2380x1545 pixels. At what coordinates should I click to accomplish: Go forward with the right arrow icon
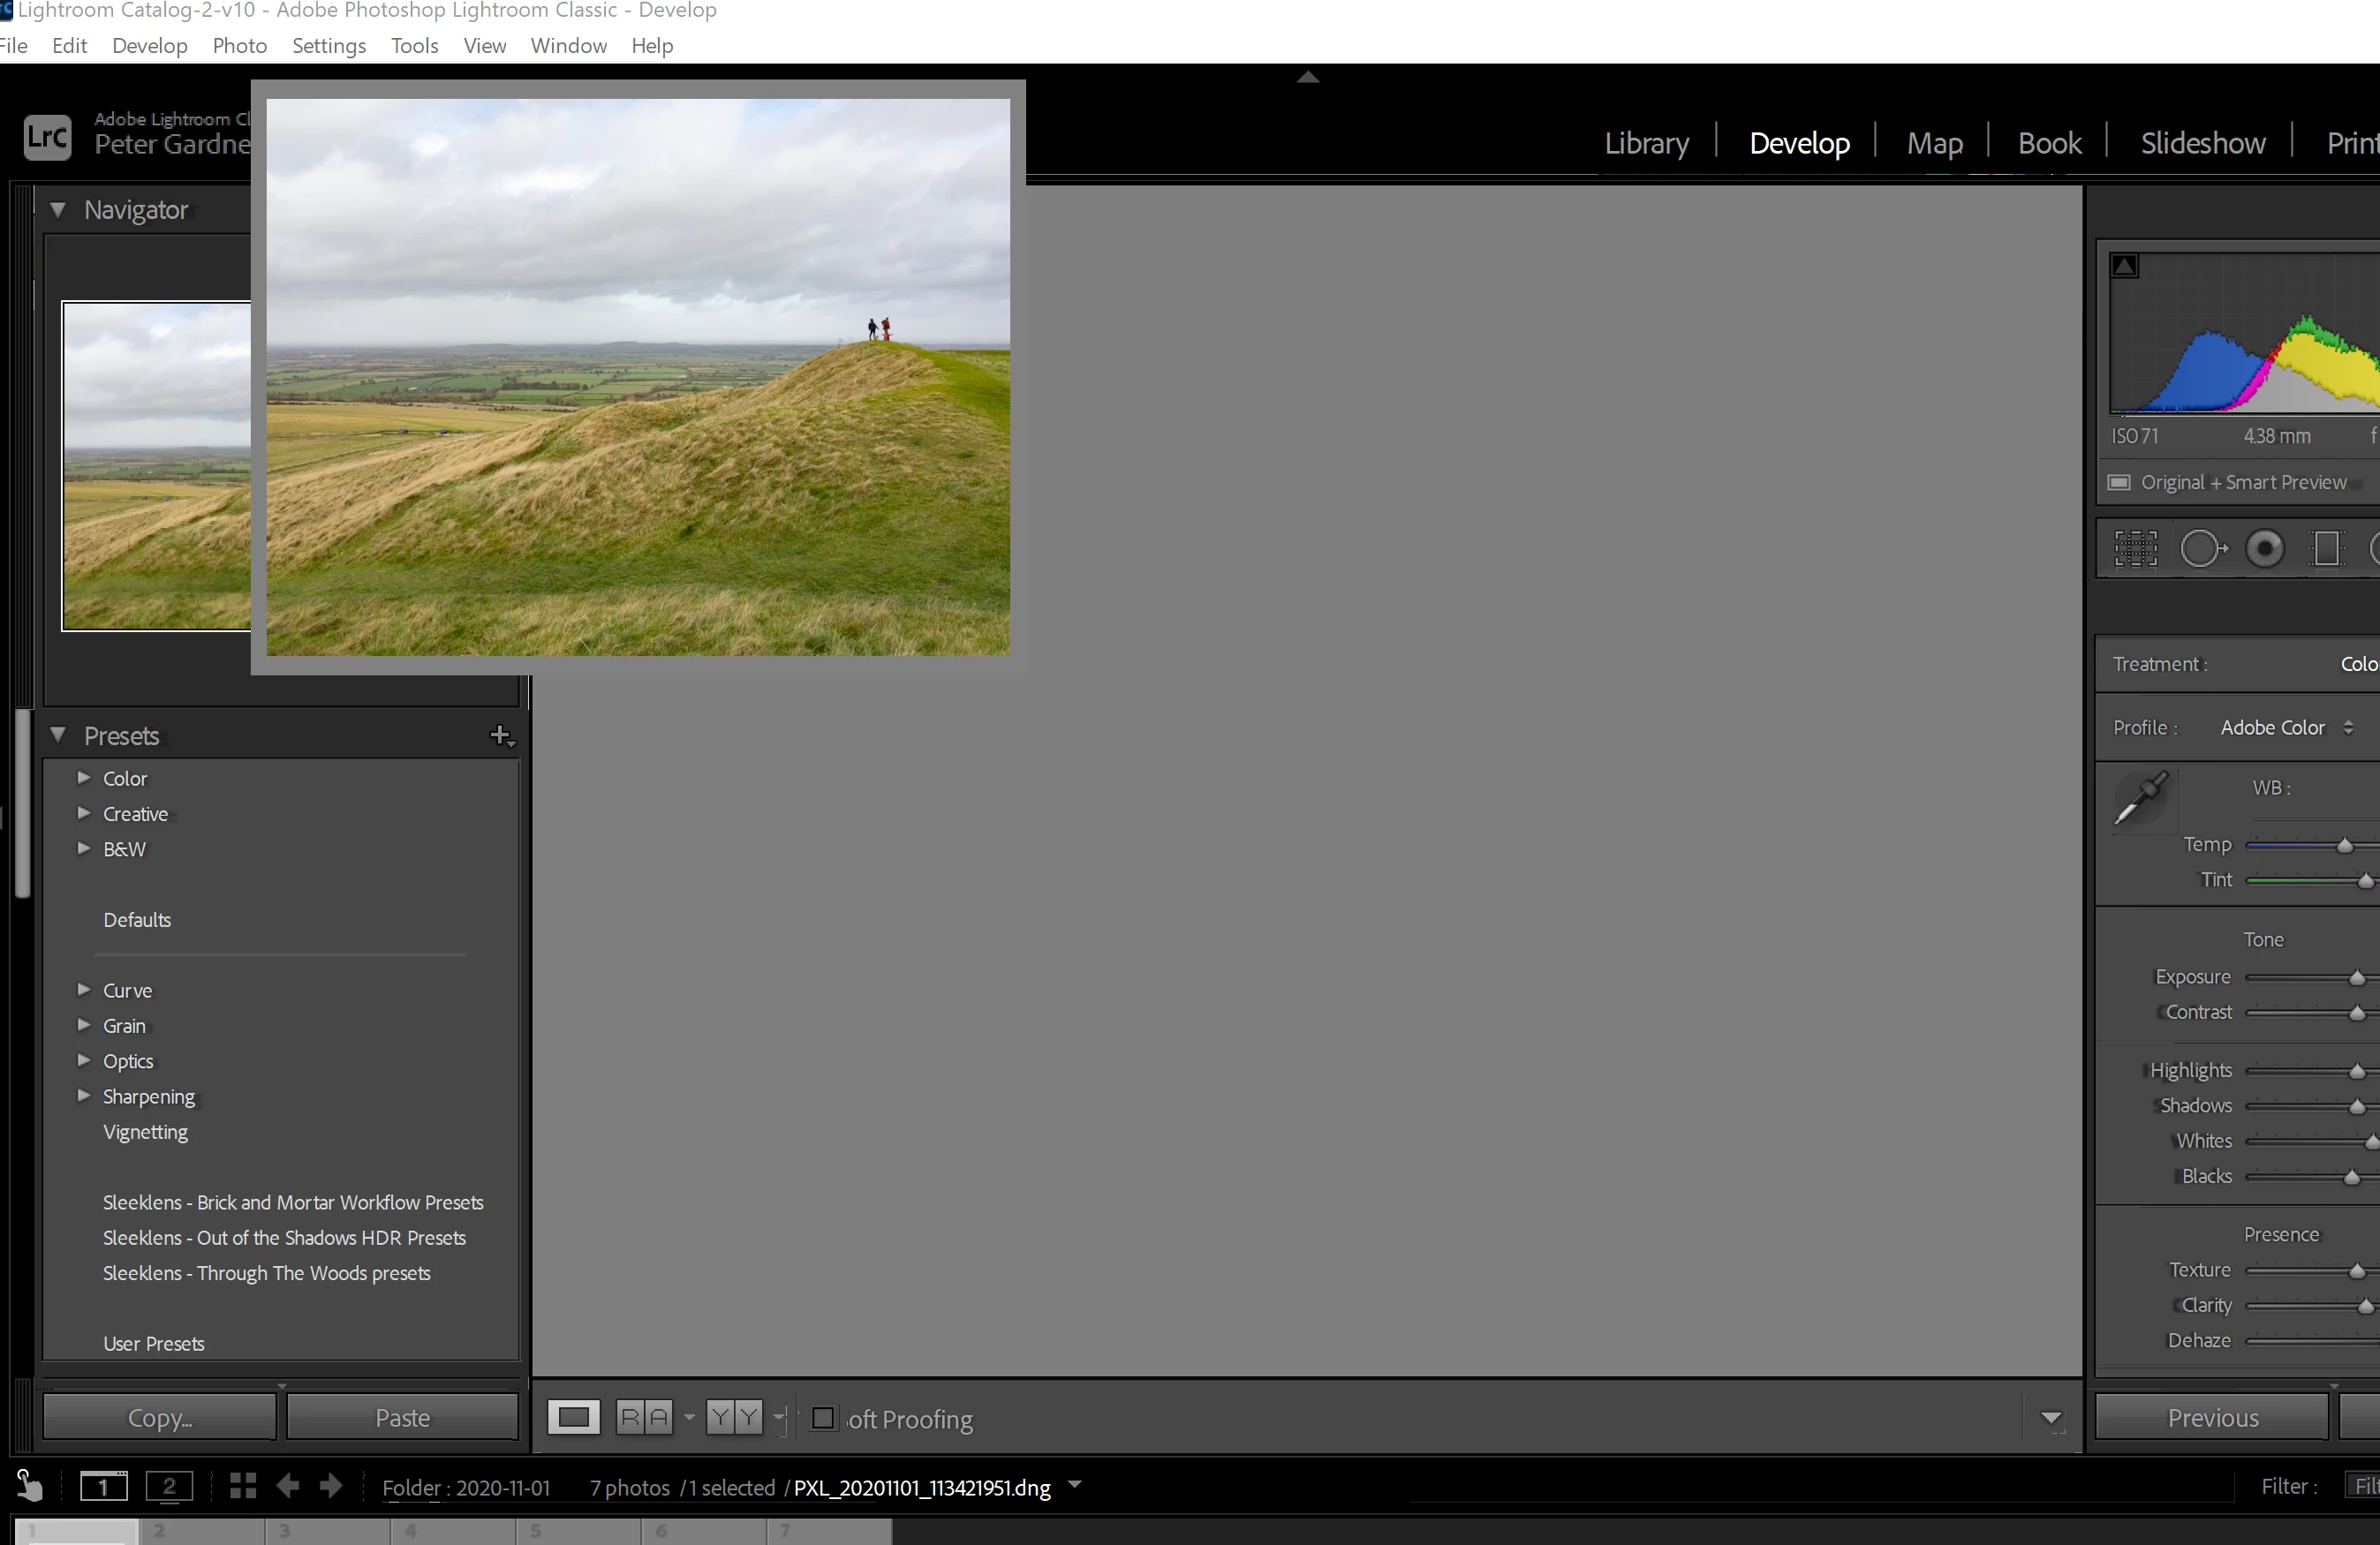[x=331, y=1486]
